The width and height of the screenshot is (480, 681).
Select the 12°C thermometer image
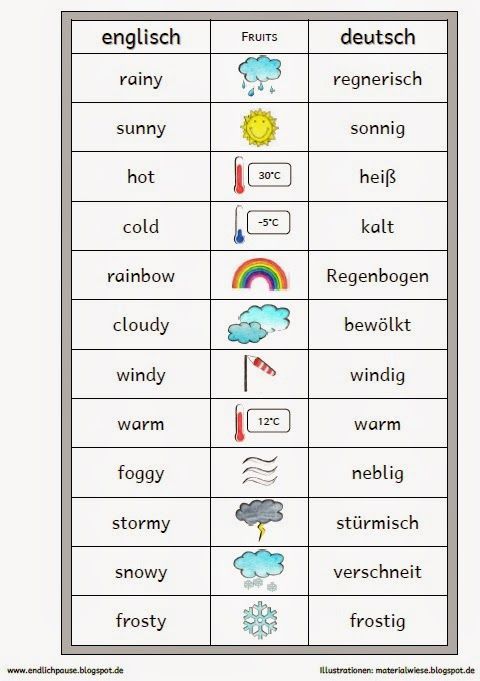point(262,423)
